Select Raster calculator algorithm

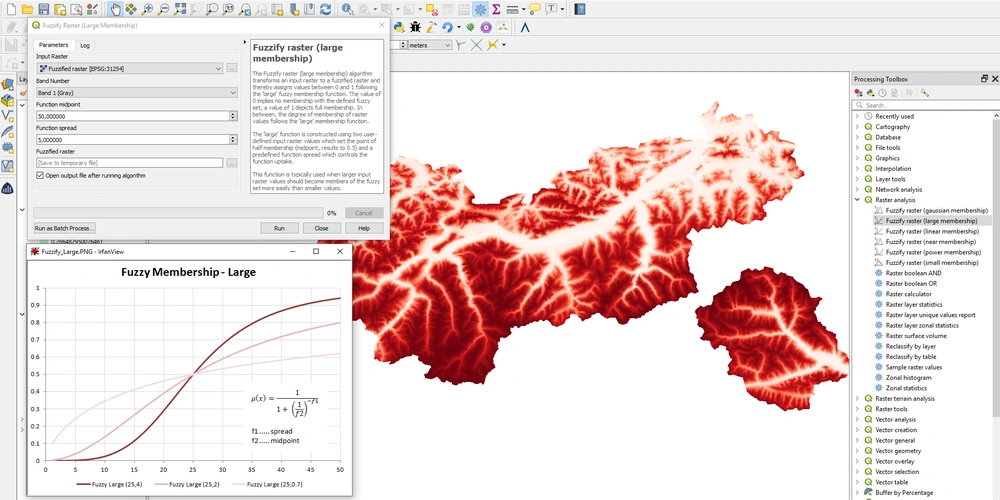point(908,294)
